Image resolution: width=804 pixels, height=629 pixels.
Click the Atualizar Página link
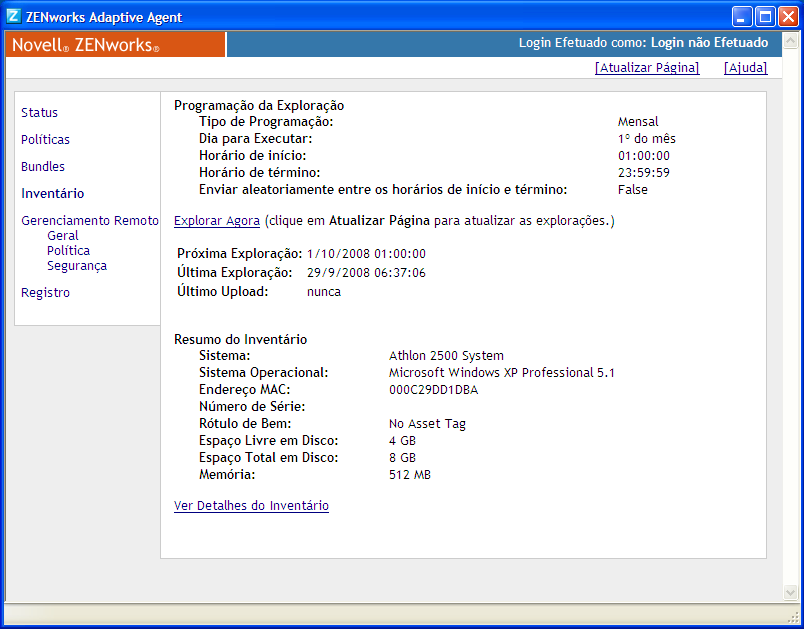pos(646,68)
